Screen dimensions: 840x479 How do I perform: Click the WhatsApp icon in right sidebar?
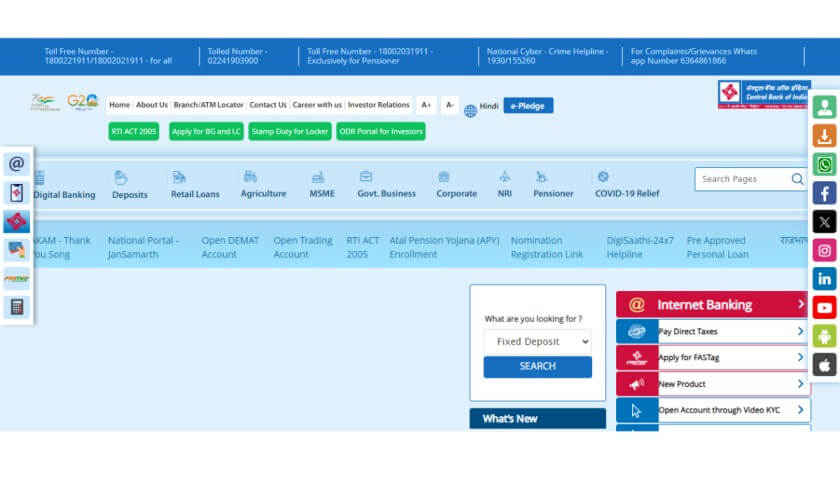824,165
